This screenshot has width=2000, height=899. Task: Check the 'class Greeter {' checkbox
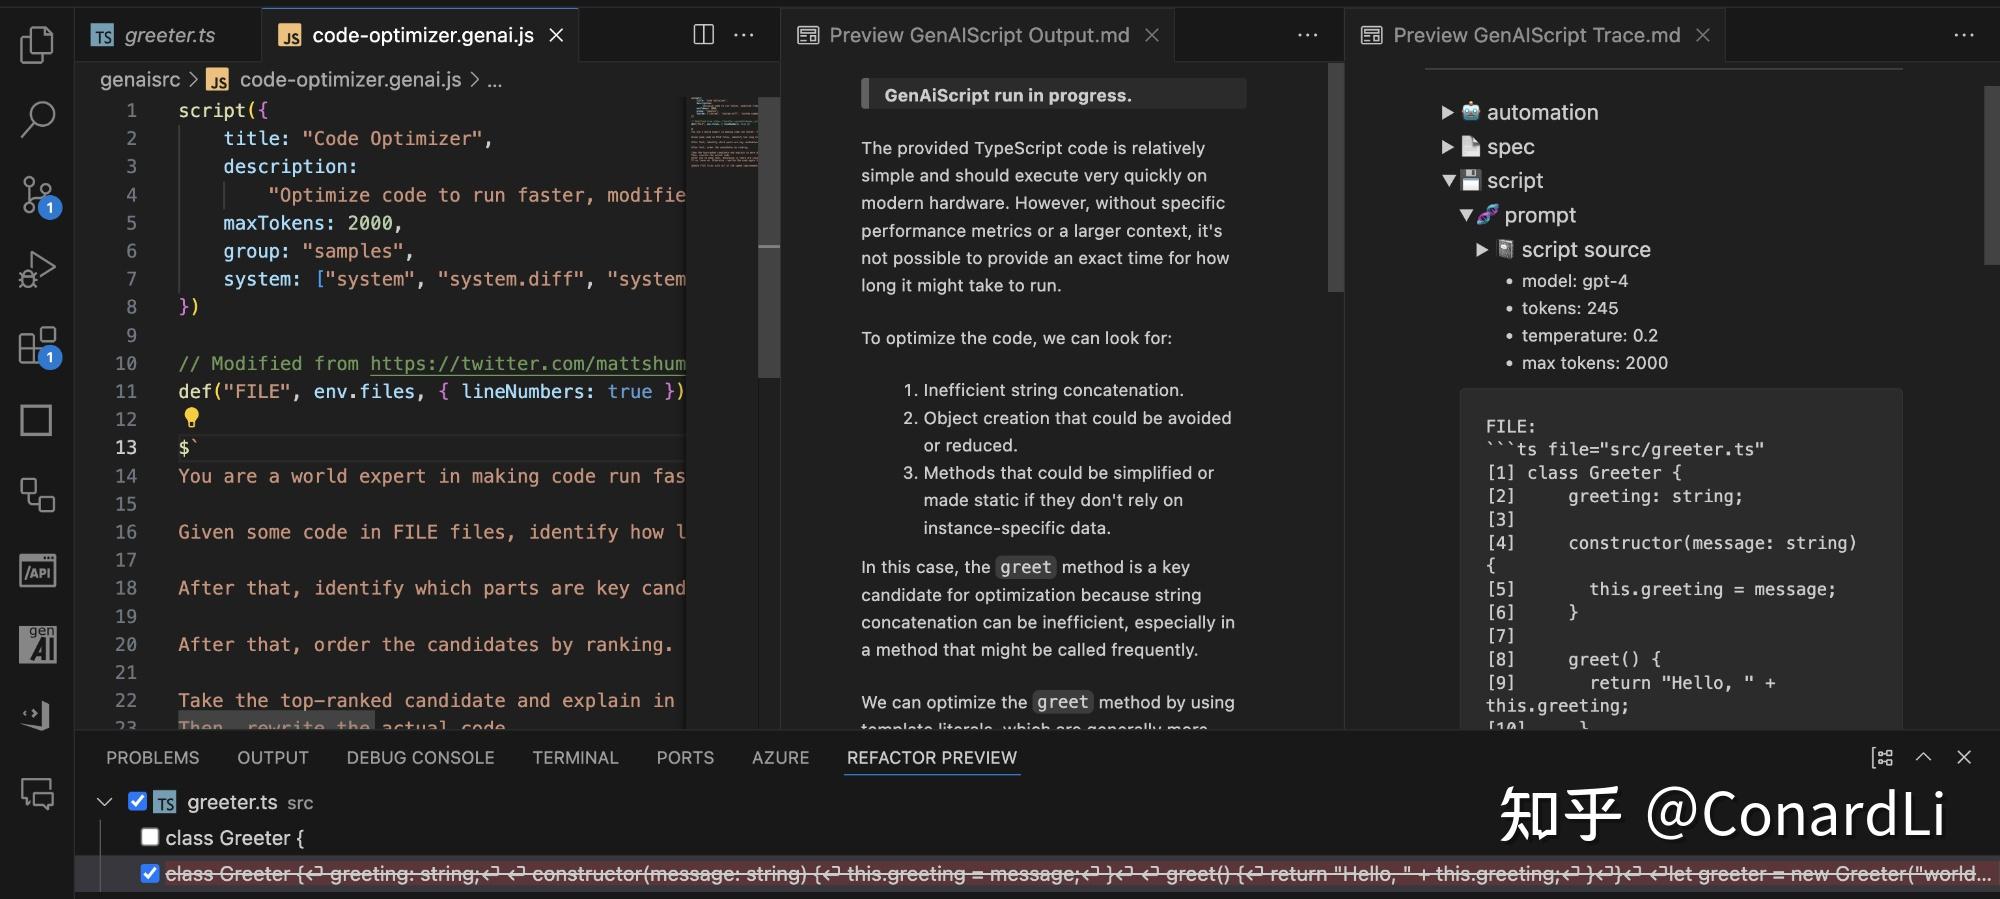click(x=150, y=837)
